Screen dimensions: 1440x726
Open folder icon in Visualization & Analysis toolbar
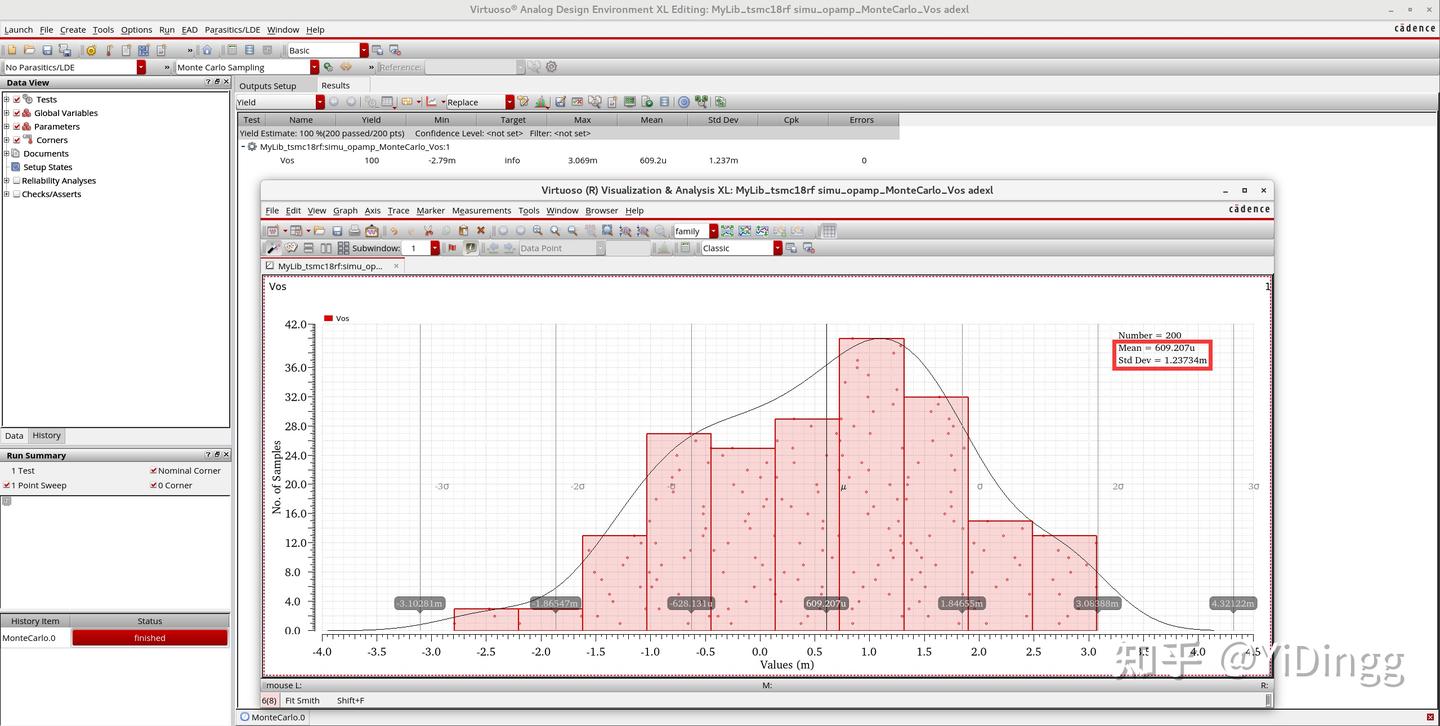tap(319, 231)
